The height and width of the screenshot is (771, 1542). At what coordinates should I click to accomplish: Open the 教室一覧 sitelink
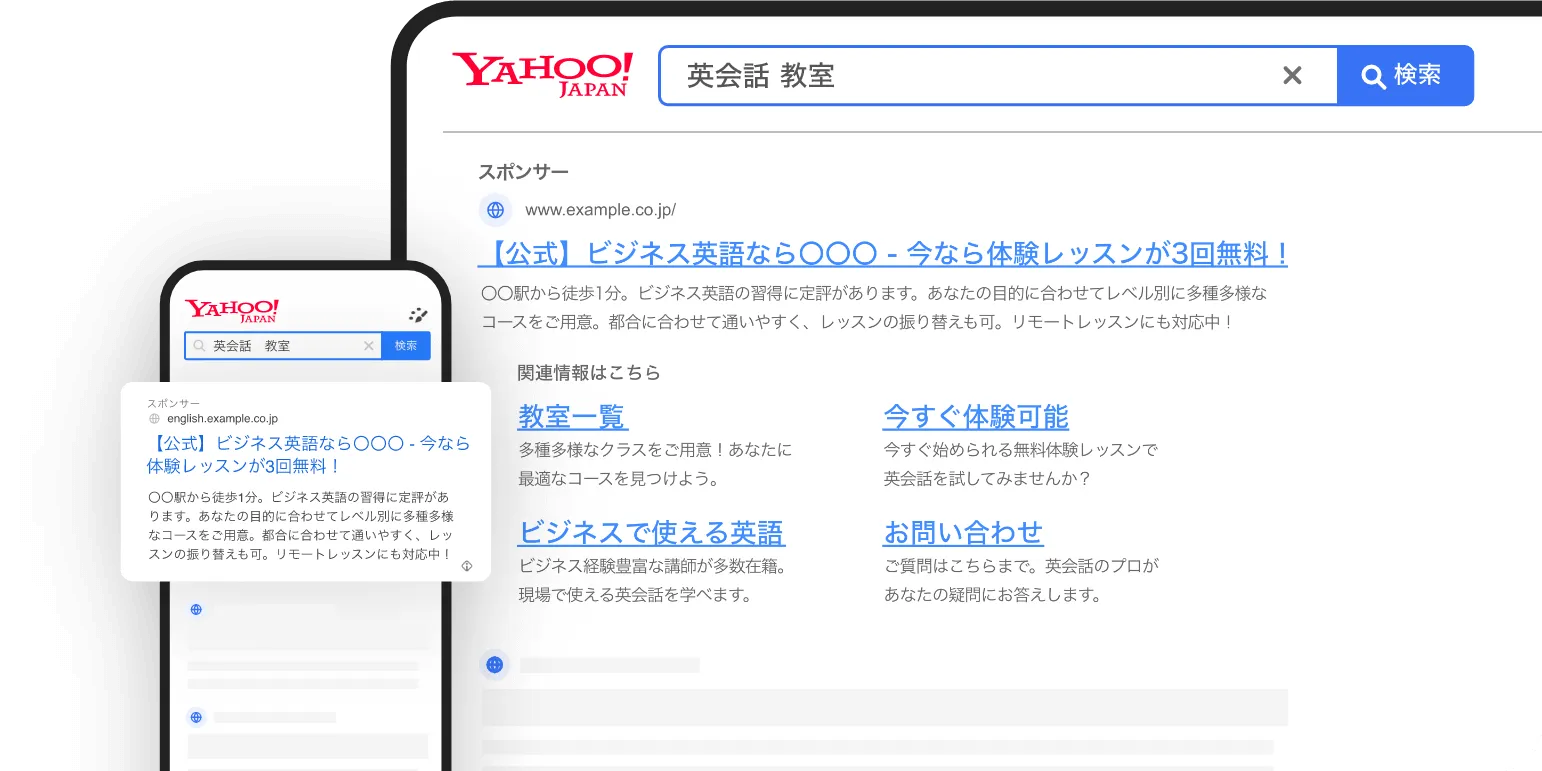[x=572, y=416]
